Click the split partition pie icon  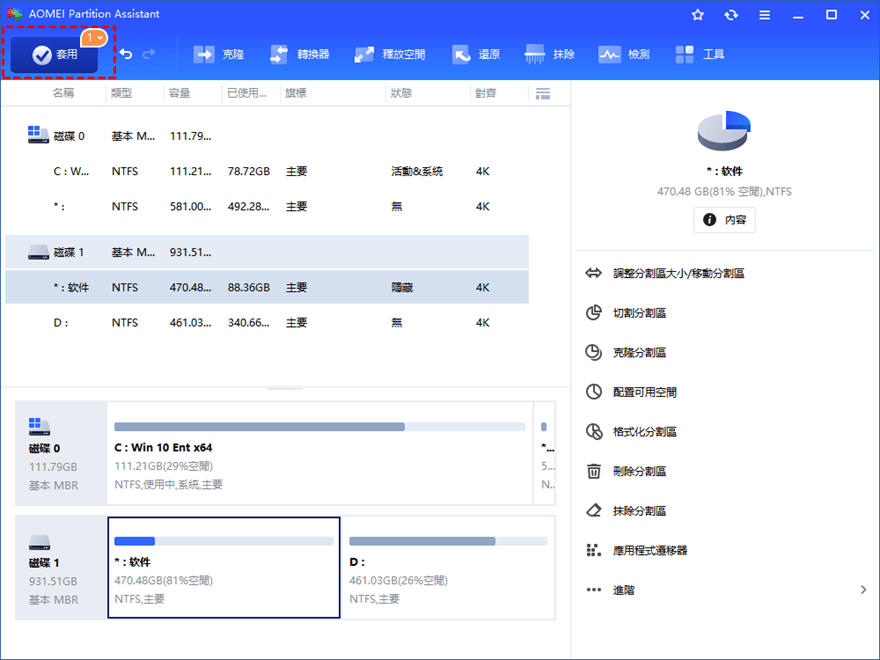[594, 313]
